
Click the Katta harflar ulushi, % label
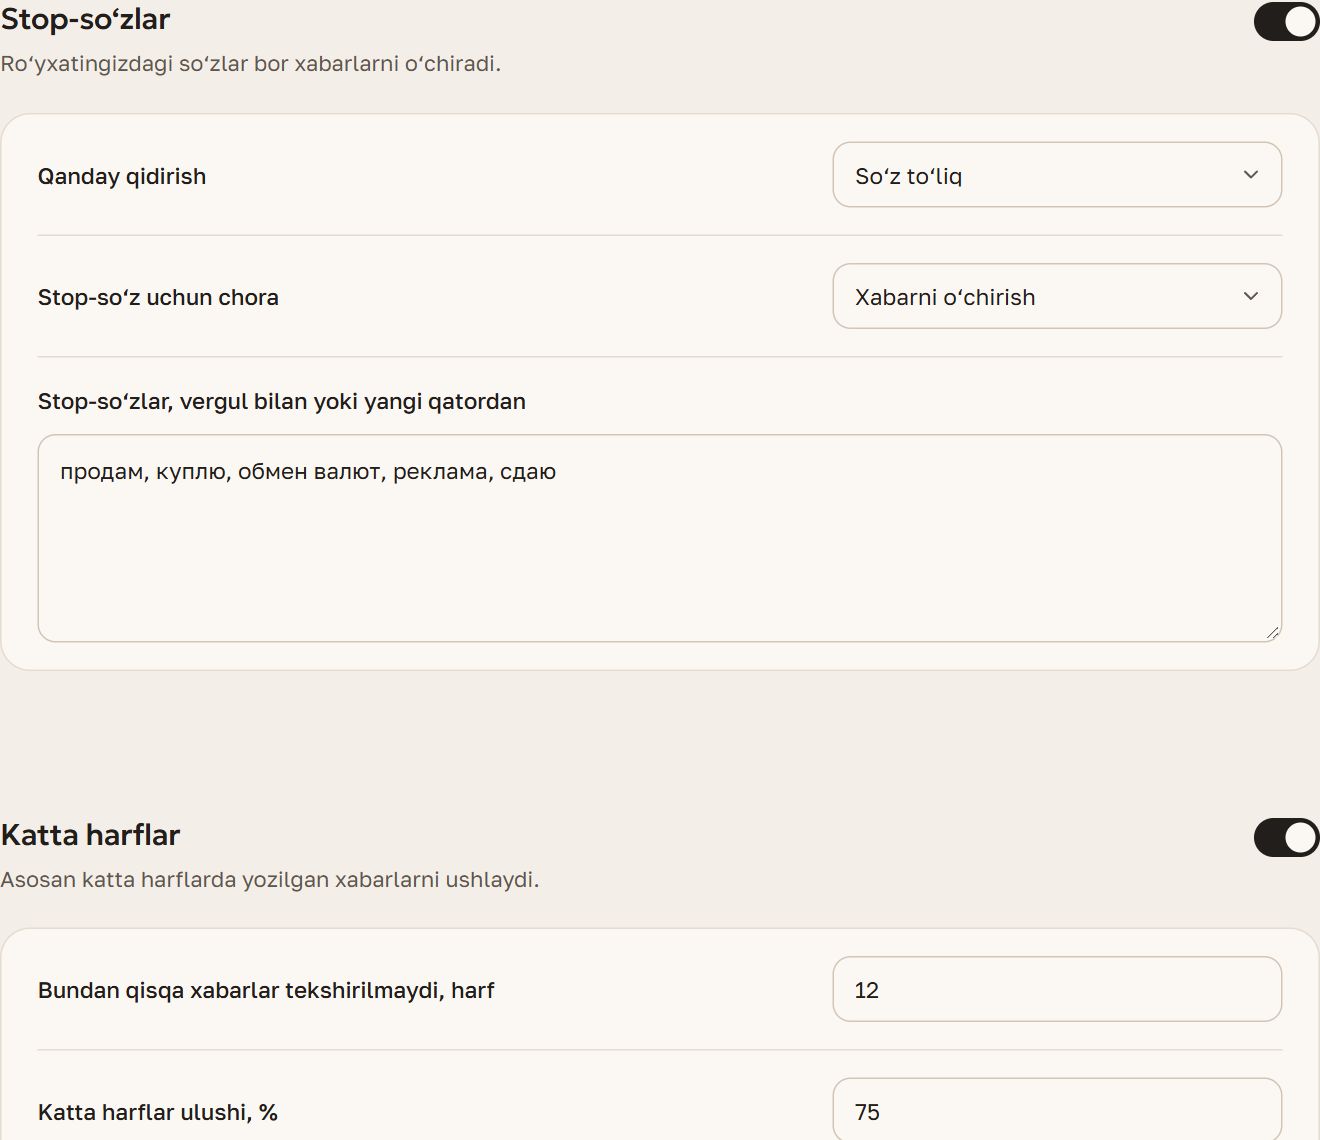(x=158, y=1112)
